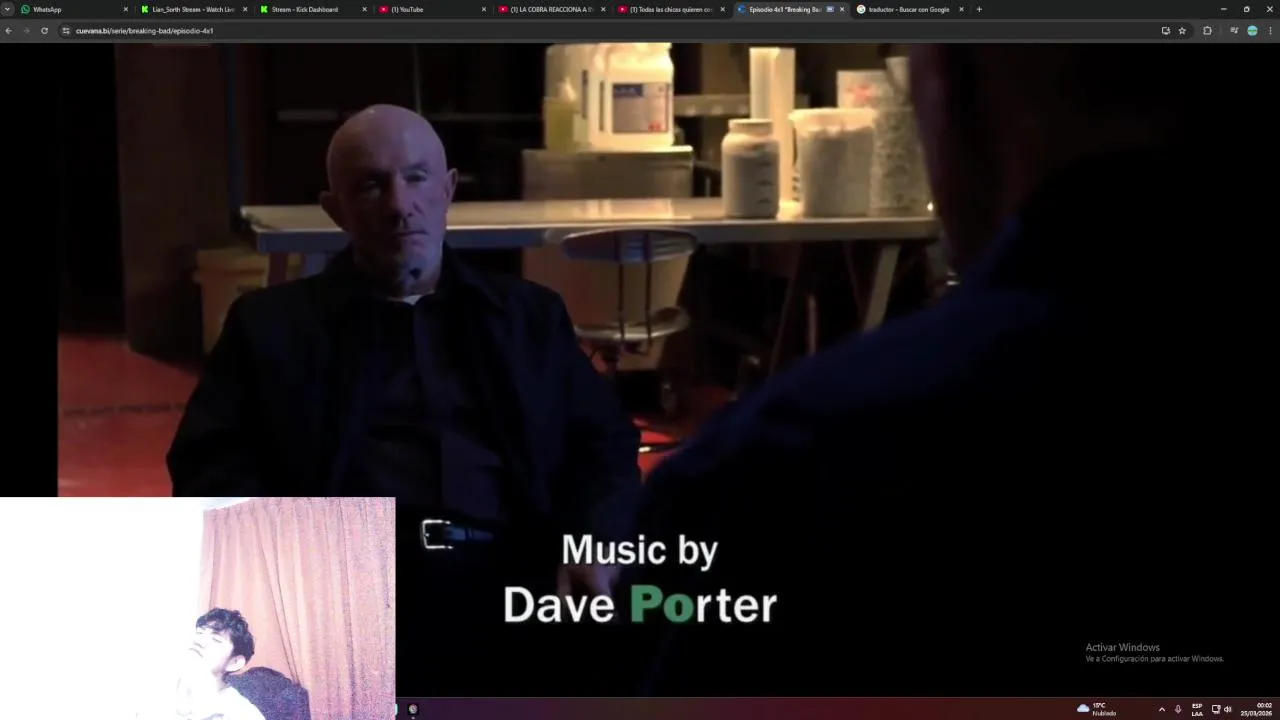Click the webcam overlay thumbnail
Viewport: 1280px width, 720px height.
coord(198,608)
